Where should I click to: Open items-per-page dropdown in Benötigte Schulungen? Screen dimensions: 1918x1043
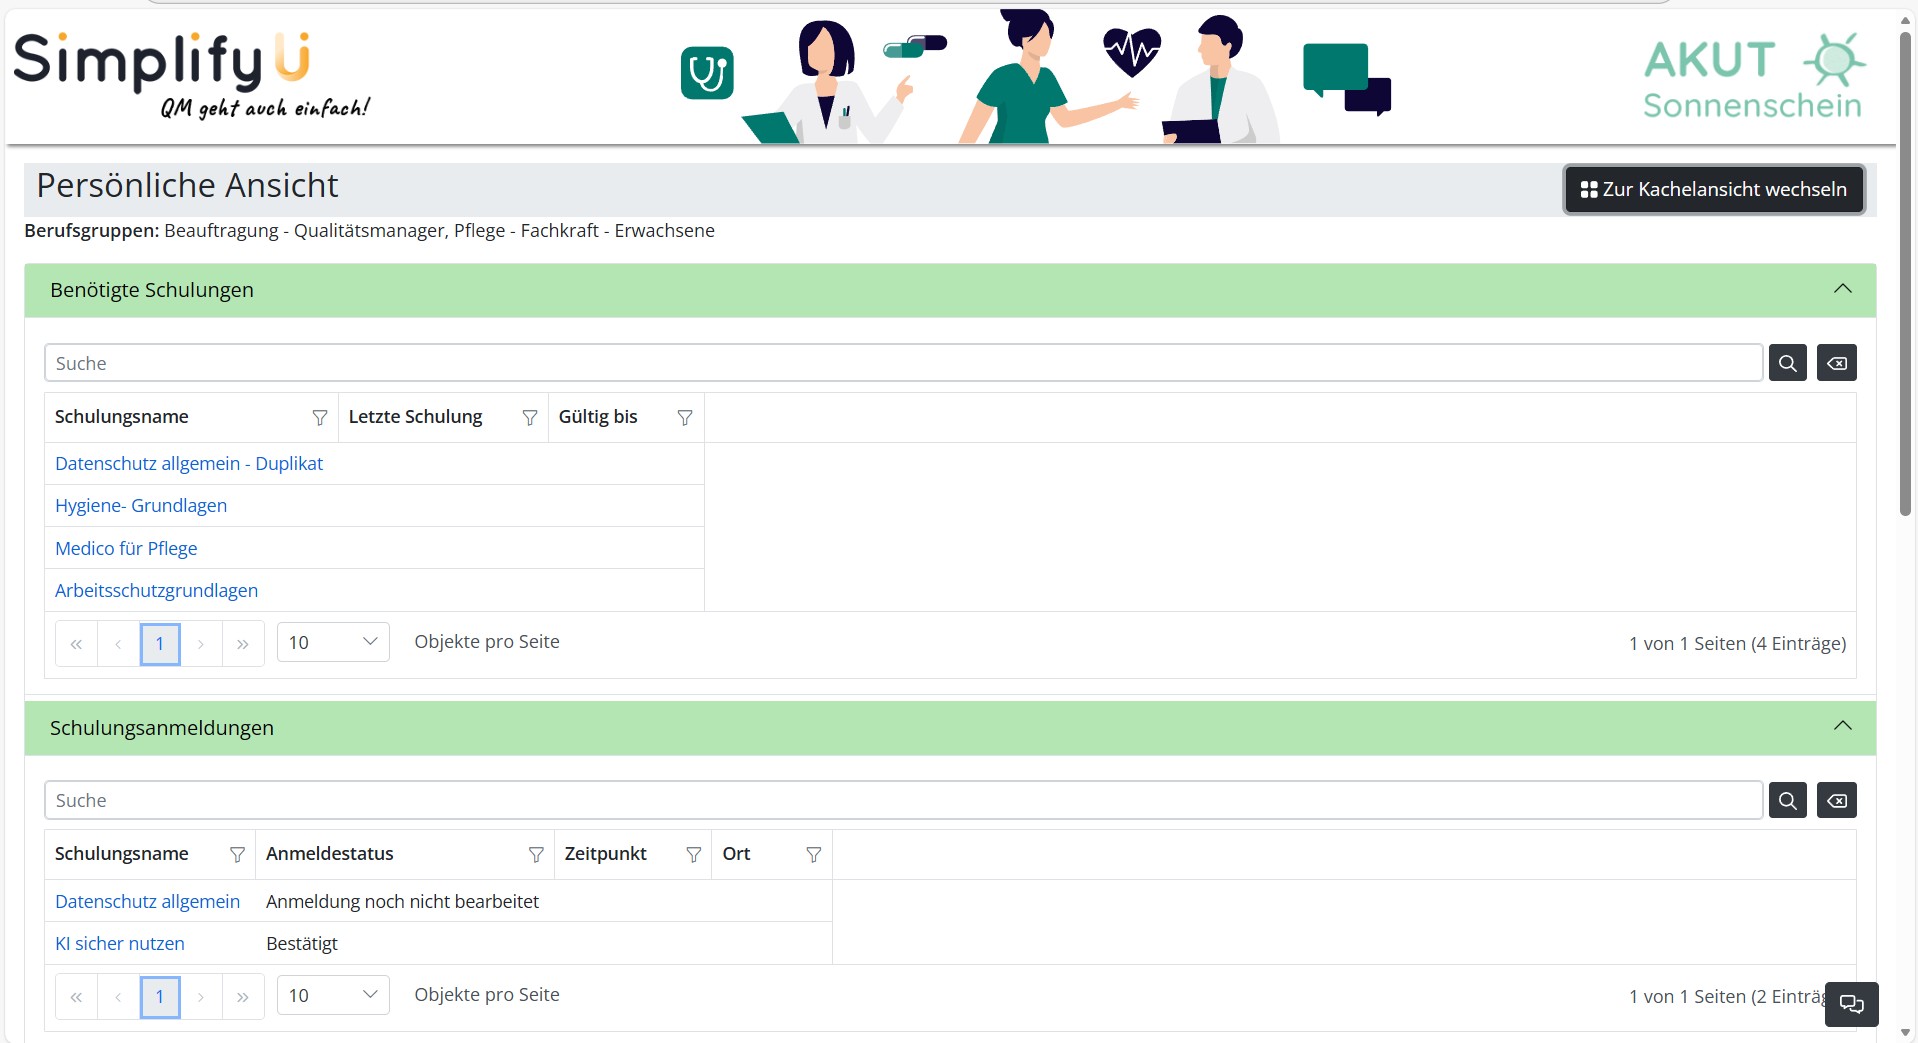pyautogui.click(x=332, y=642)
